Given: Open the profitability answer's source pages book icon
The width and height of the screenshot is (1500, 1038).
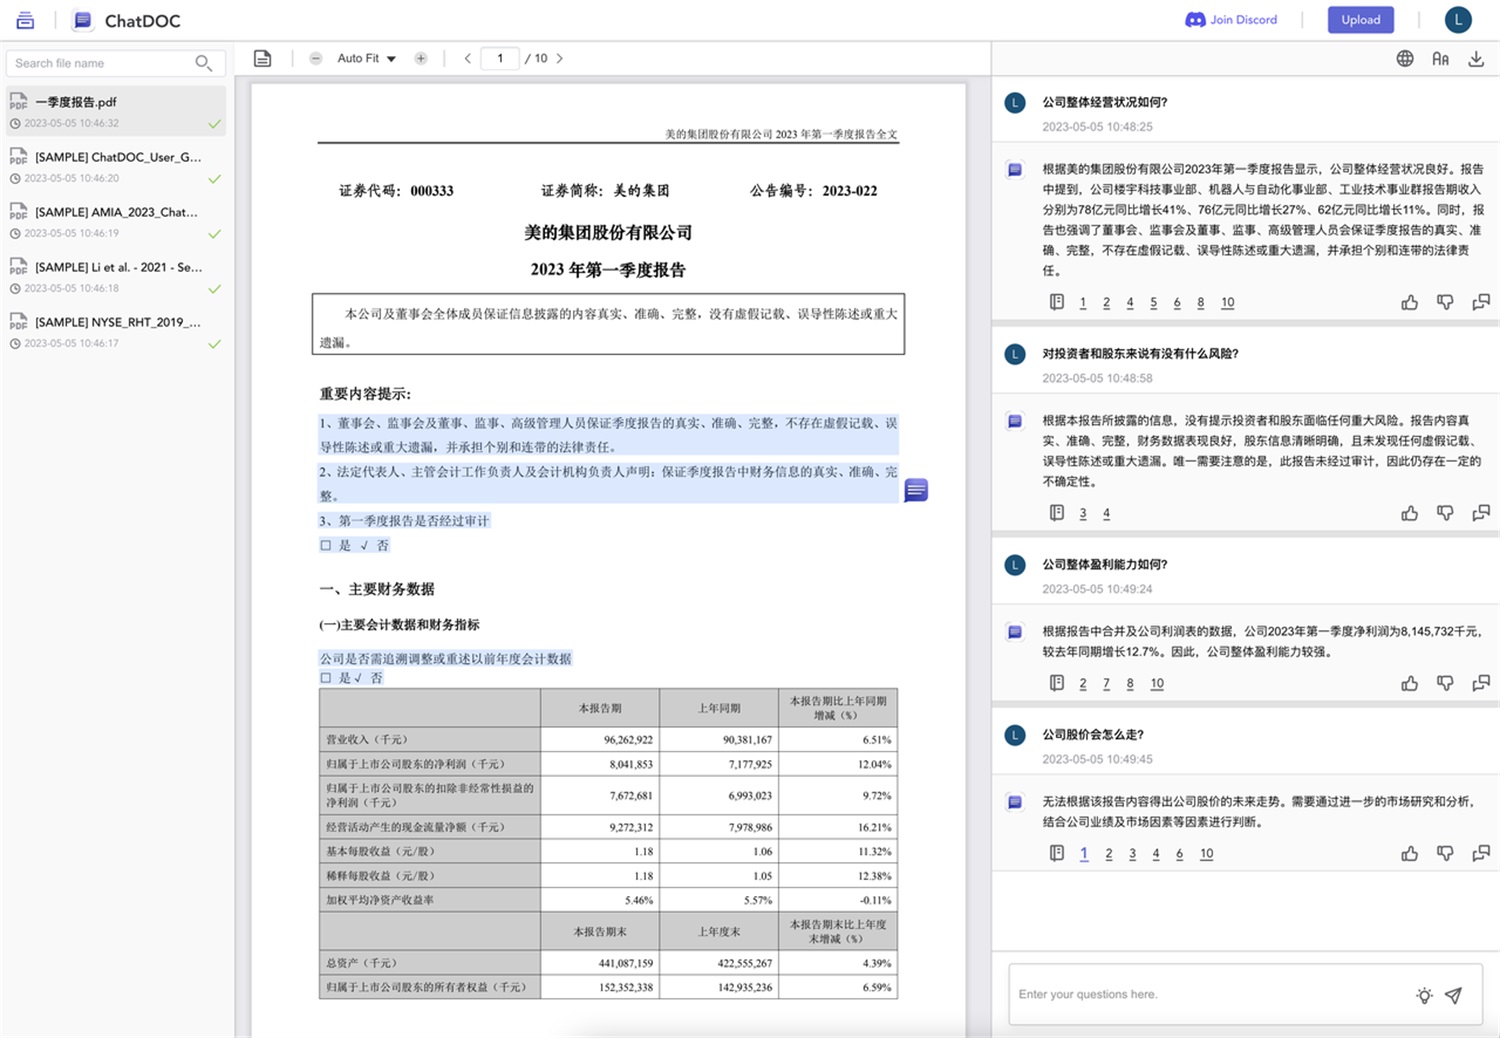Looking at the screenshot, I should (x=1057, y=683).
